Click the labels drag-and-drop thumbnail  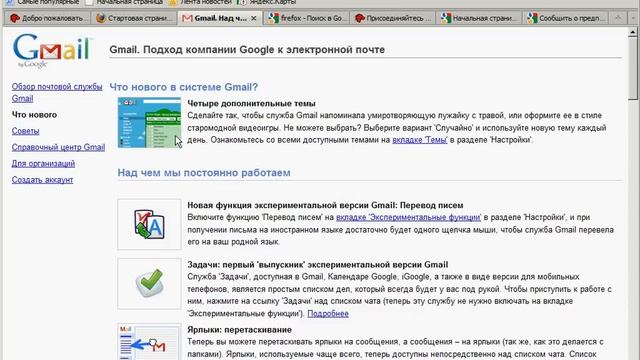click(149, 342)
